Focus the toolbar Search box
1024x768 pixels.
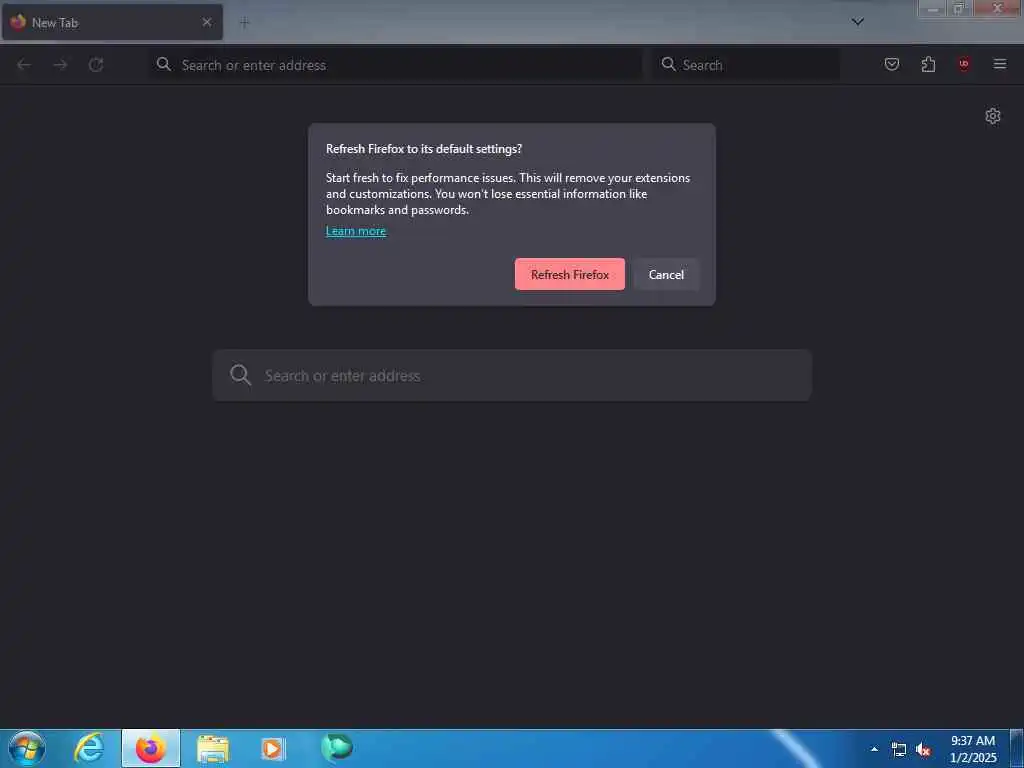746,65
